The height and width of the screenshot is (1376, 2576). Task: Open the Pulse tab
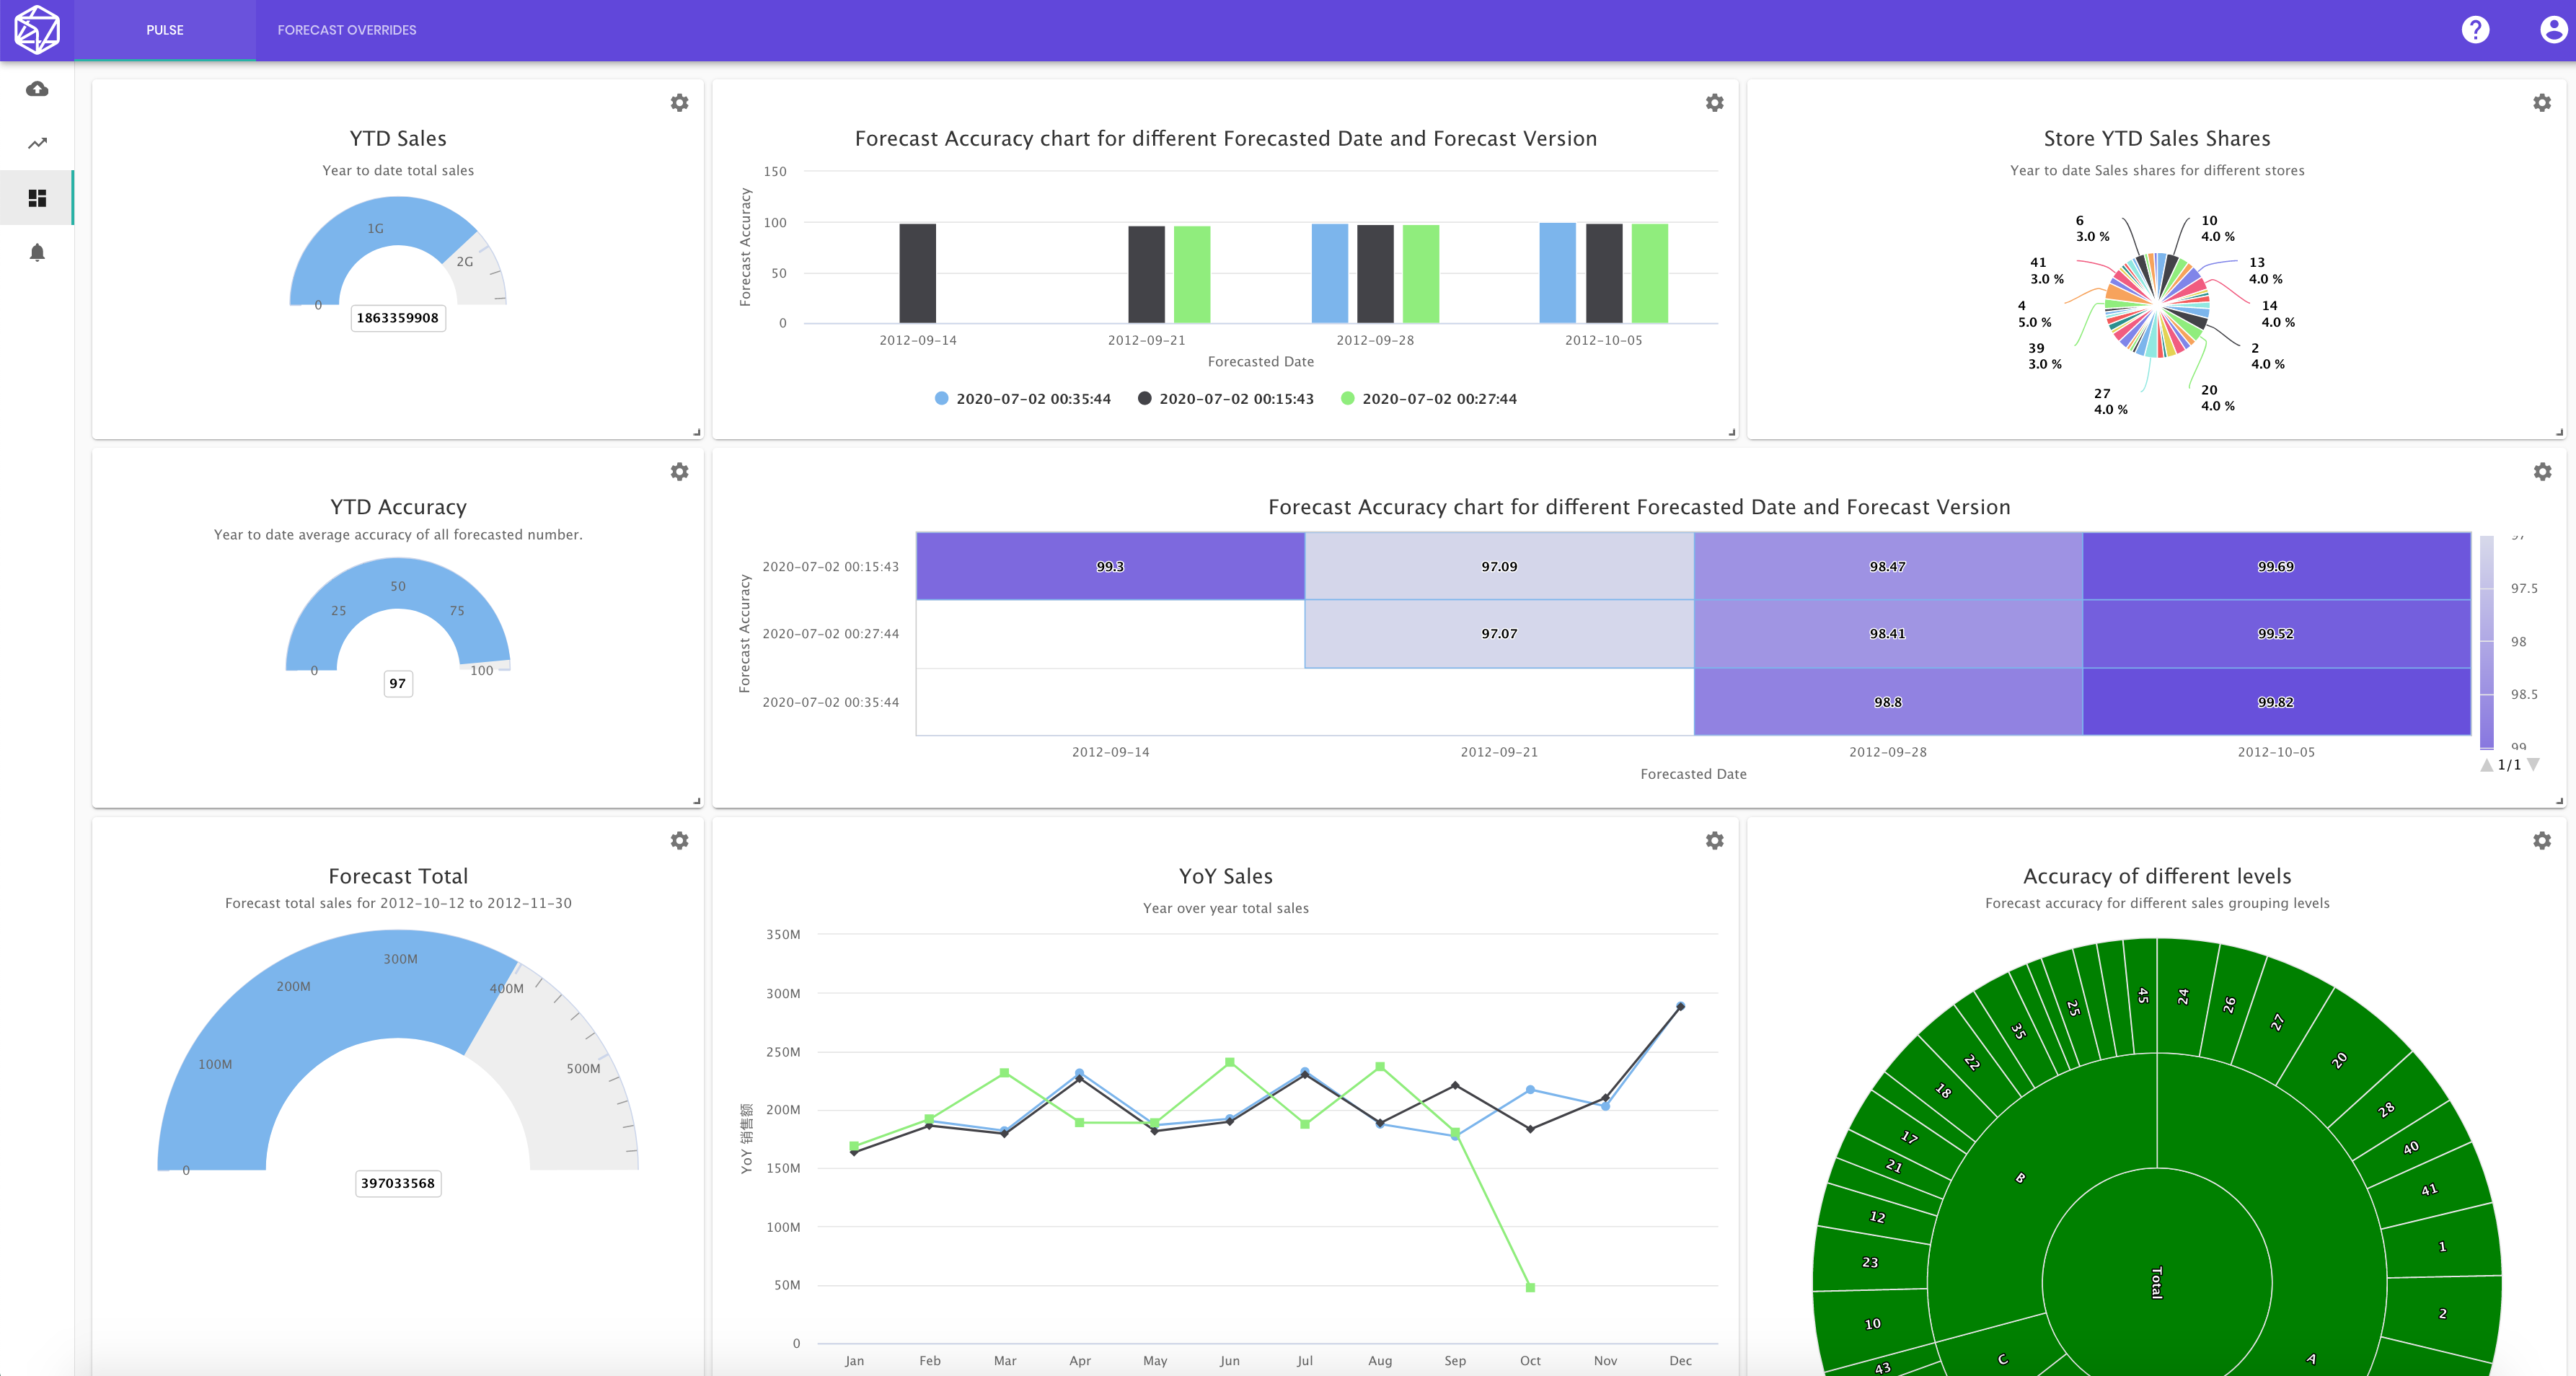(165, 30)
